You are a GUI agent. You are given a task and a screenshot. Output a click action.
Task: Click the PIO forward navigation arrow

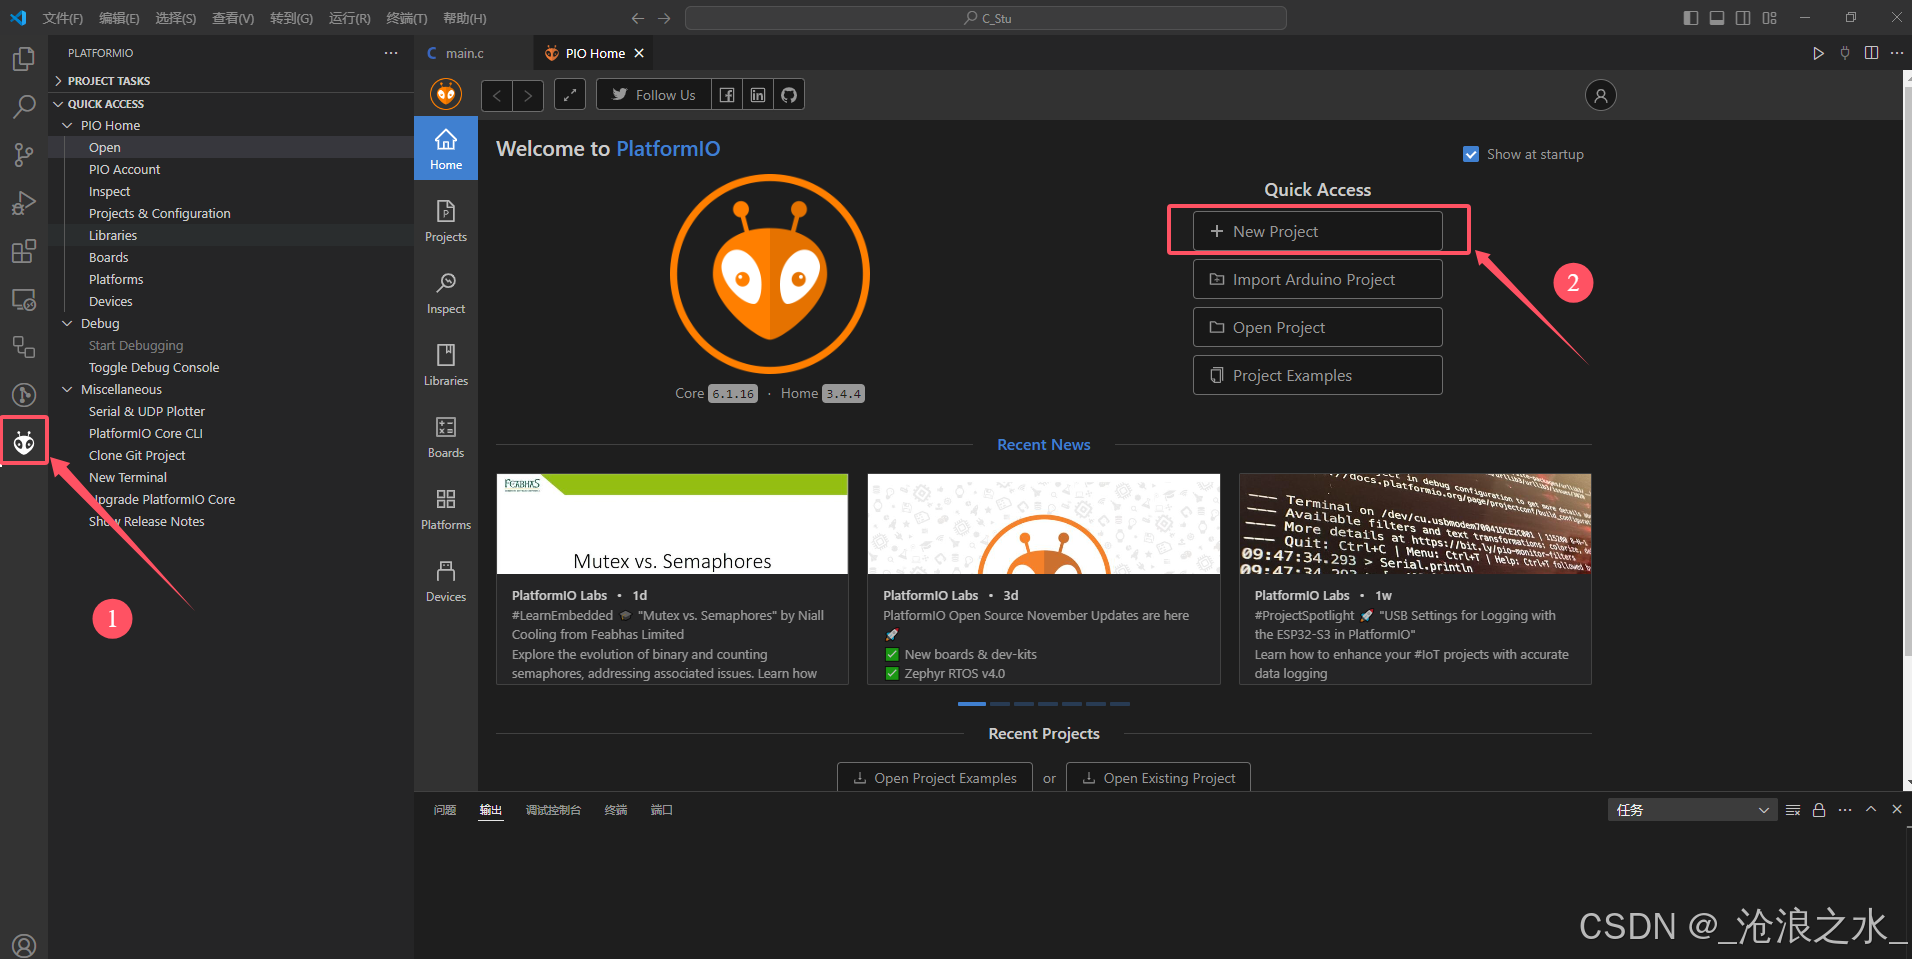[529, 96]
